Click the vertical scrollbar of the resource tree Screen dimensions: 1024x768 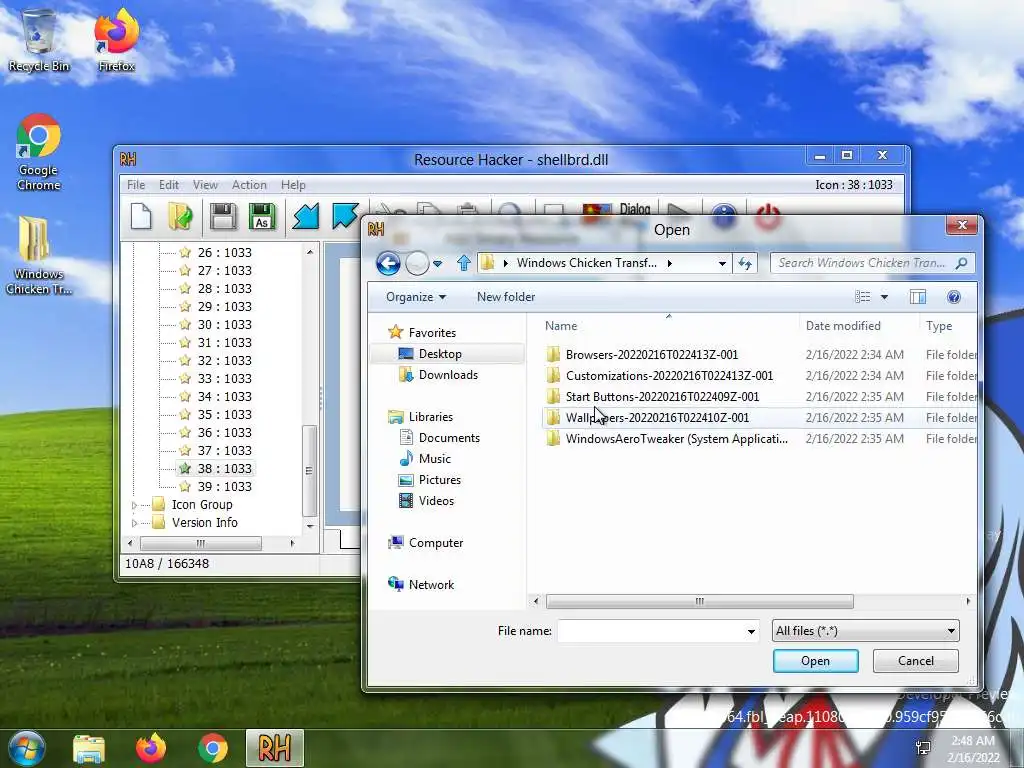[310, 470]
